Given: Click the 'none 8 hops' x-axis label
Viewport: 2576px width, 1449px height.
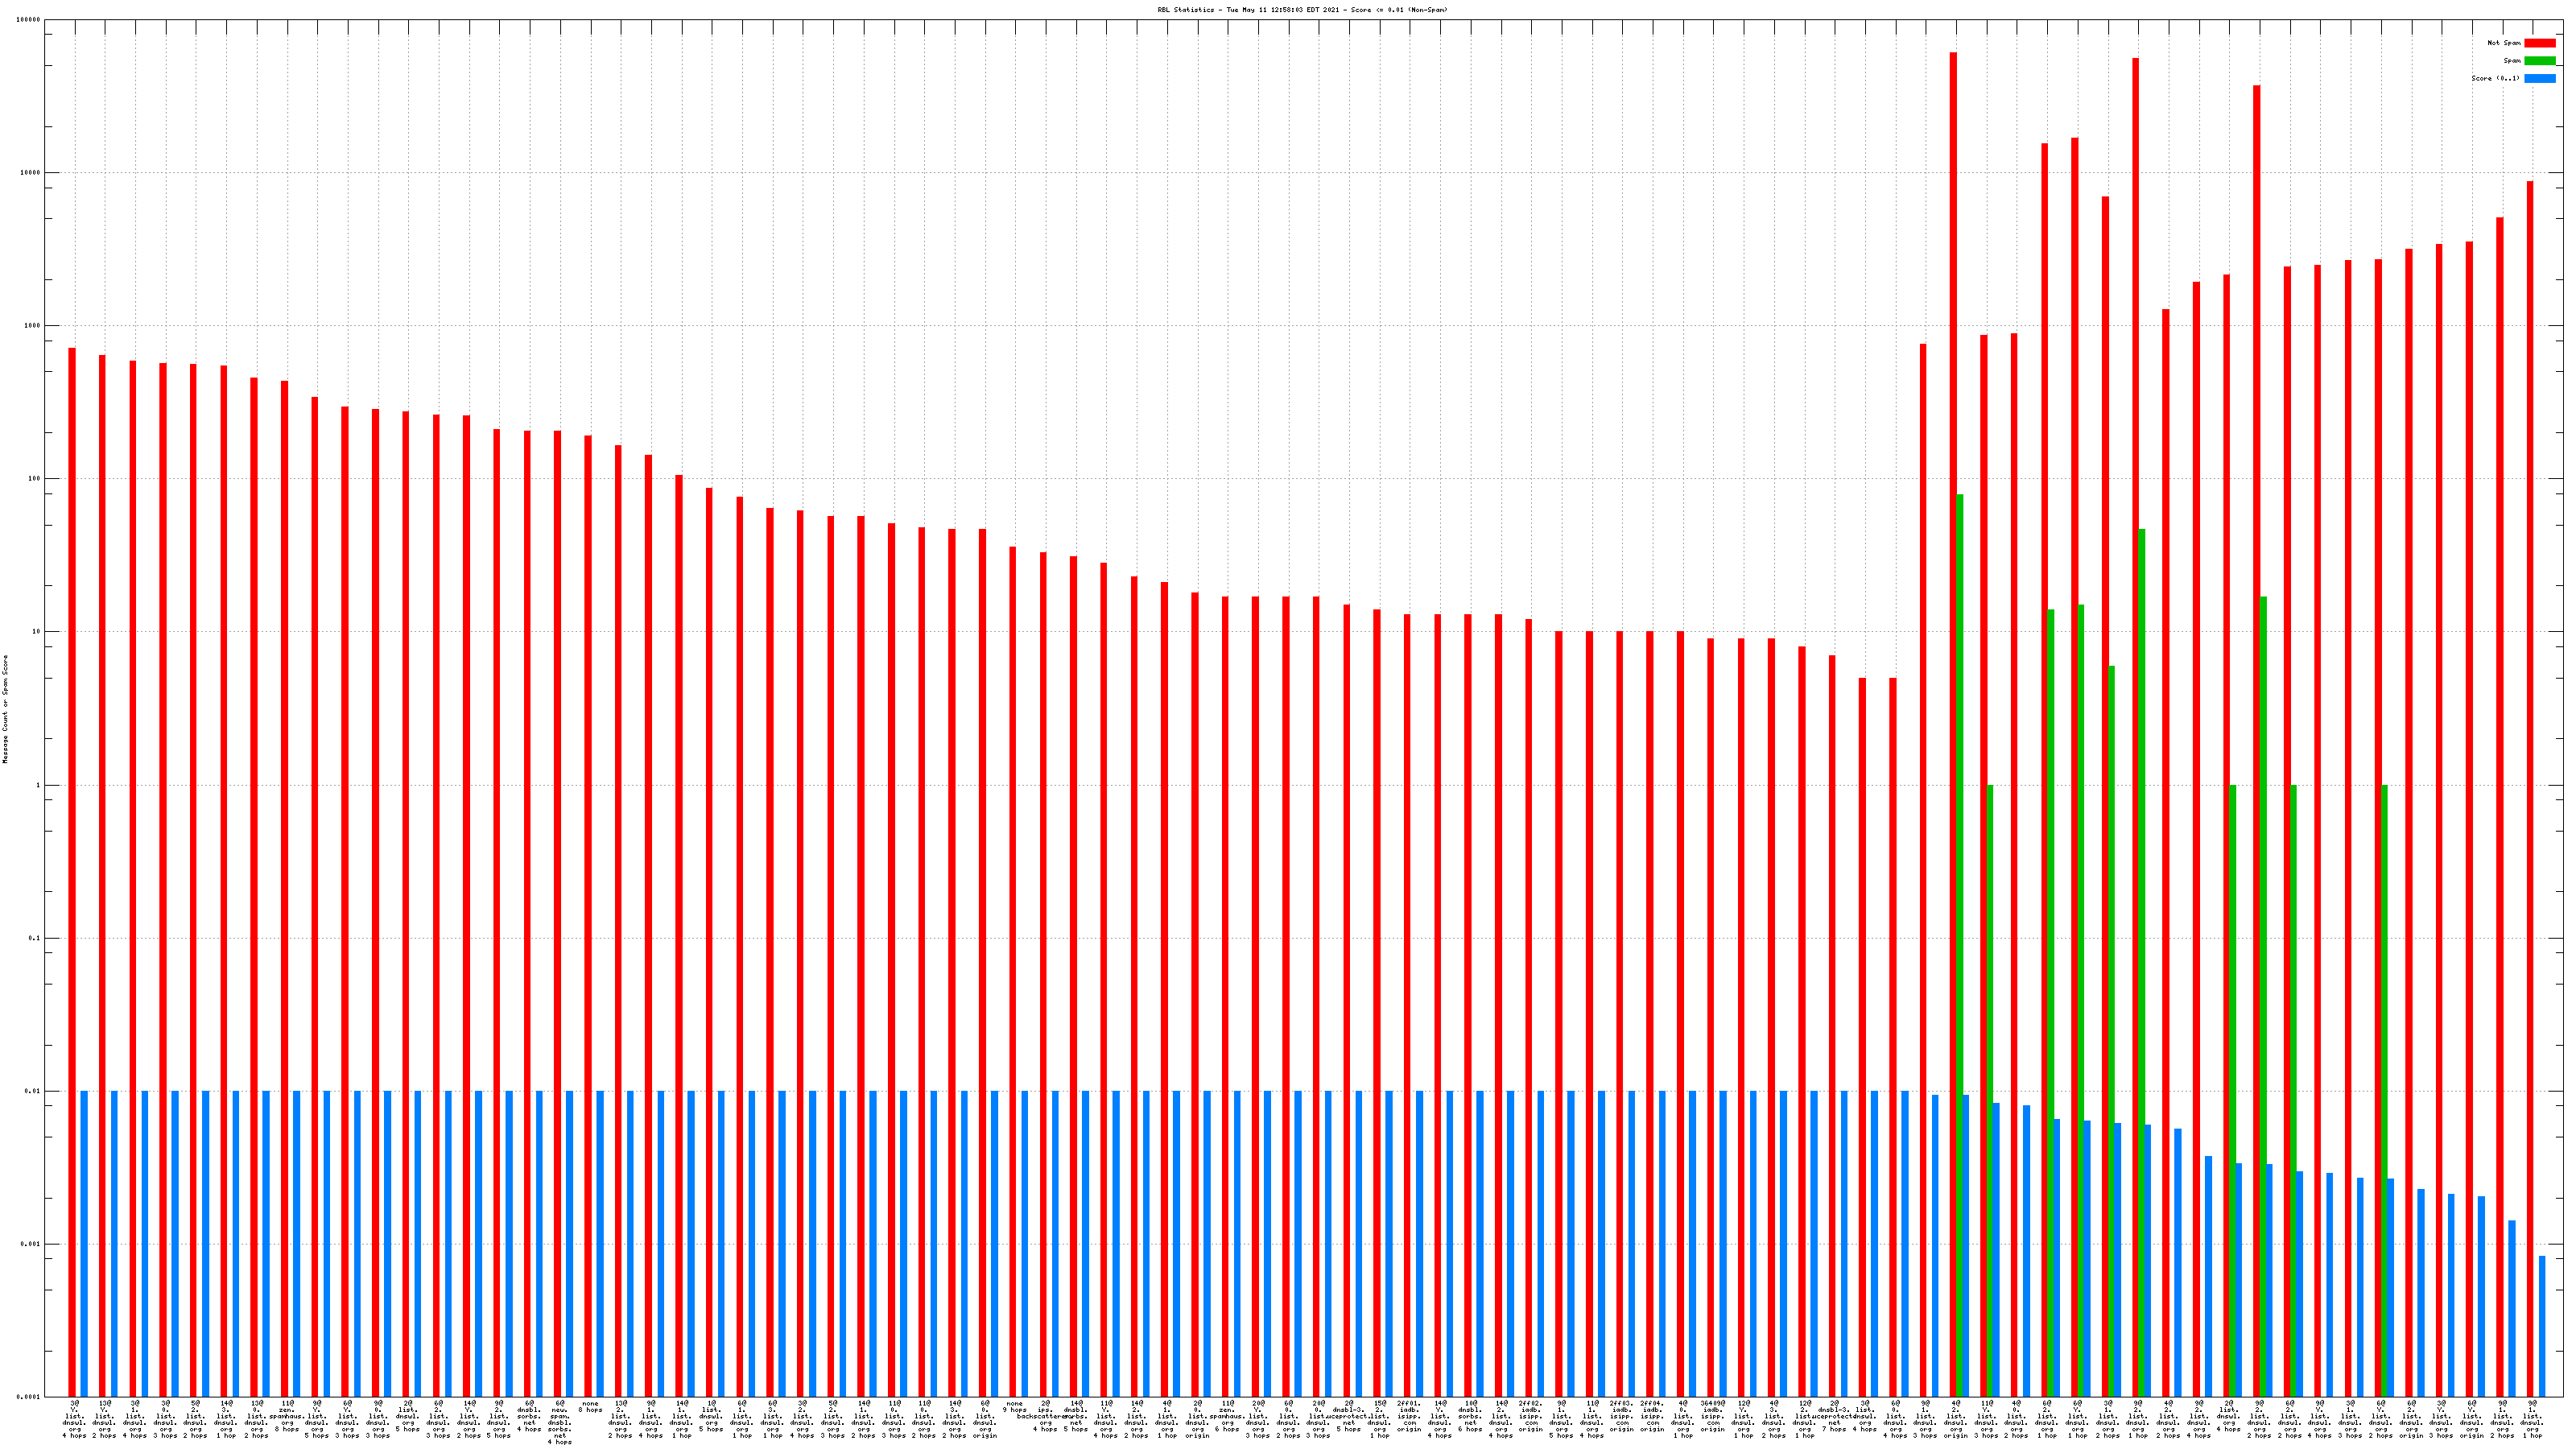Looking at the screenshot, I should (590, 1406).
